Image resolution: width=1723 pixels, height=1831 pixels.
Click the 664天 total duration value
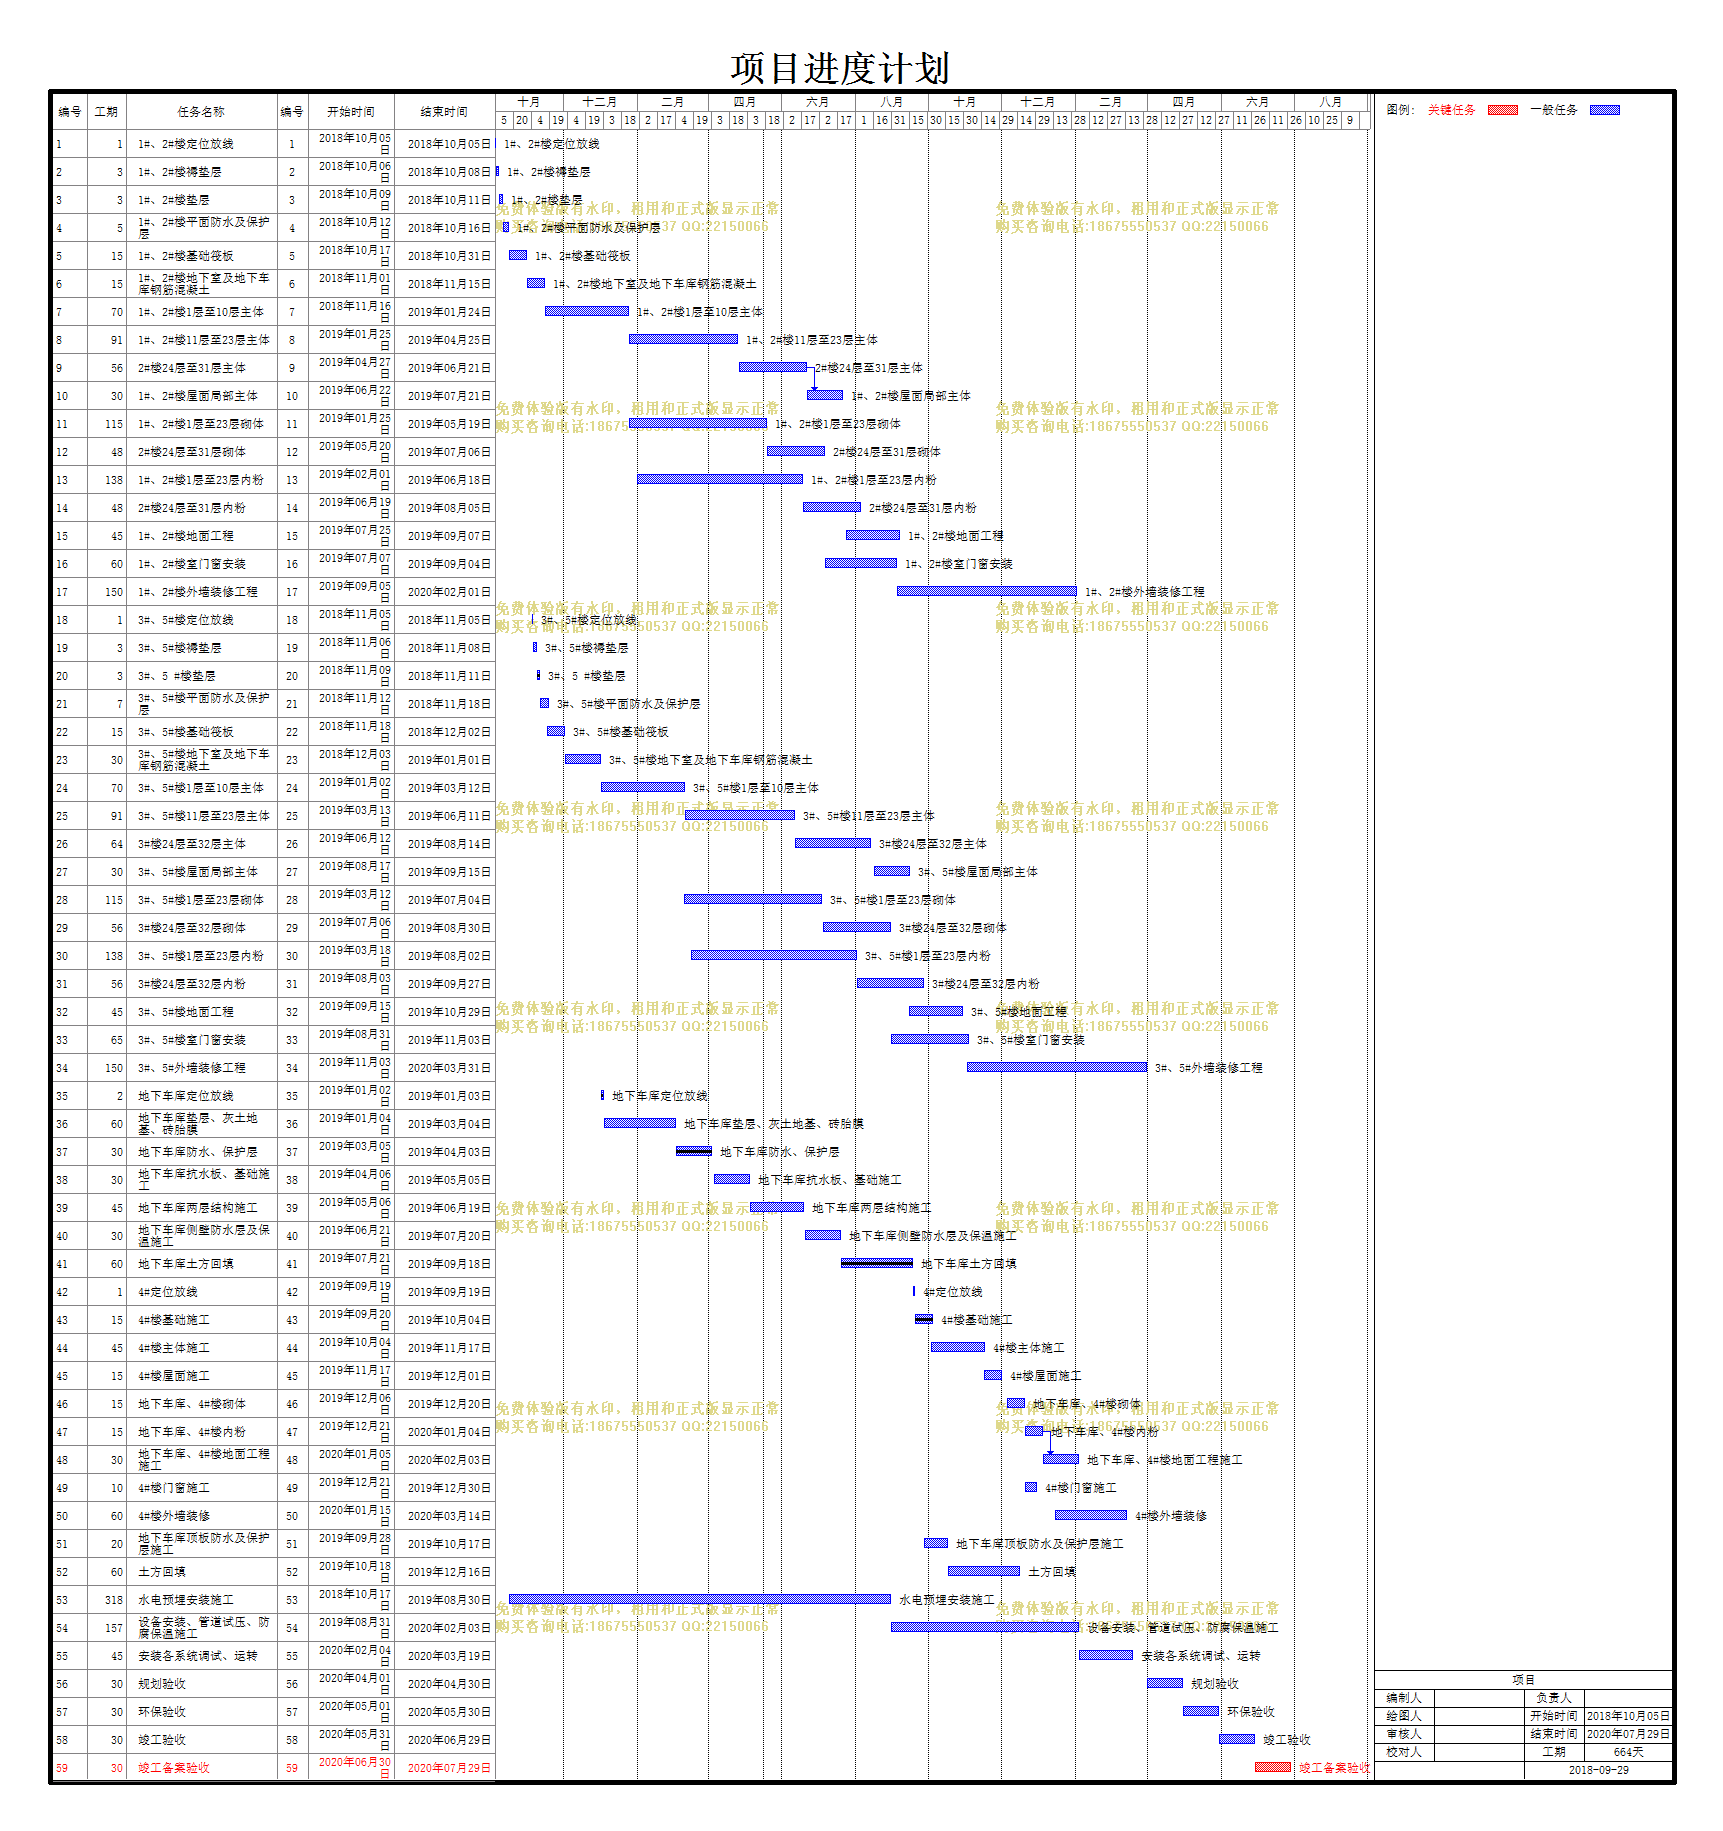click(1628, 1752)
